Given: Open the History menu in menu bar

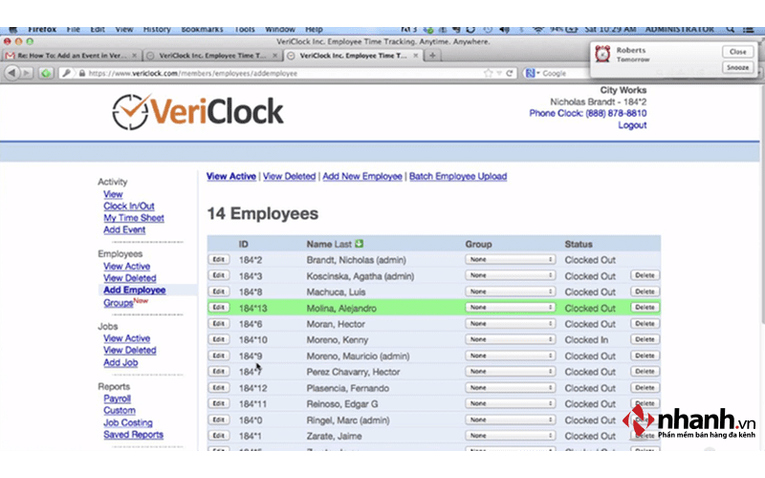Looking at the screenshot, I should point(157,30).
